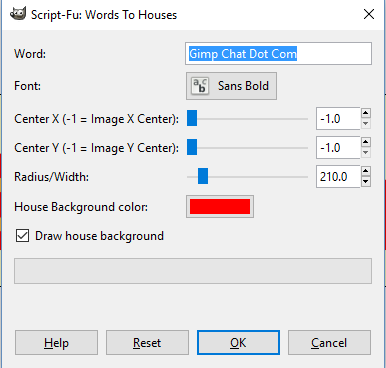
Task: Click the Center Y value field
Action: coord(338,147)
